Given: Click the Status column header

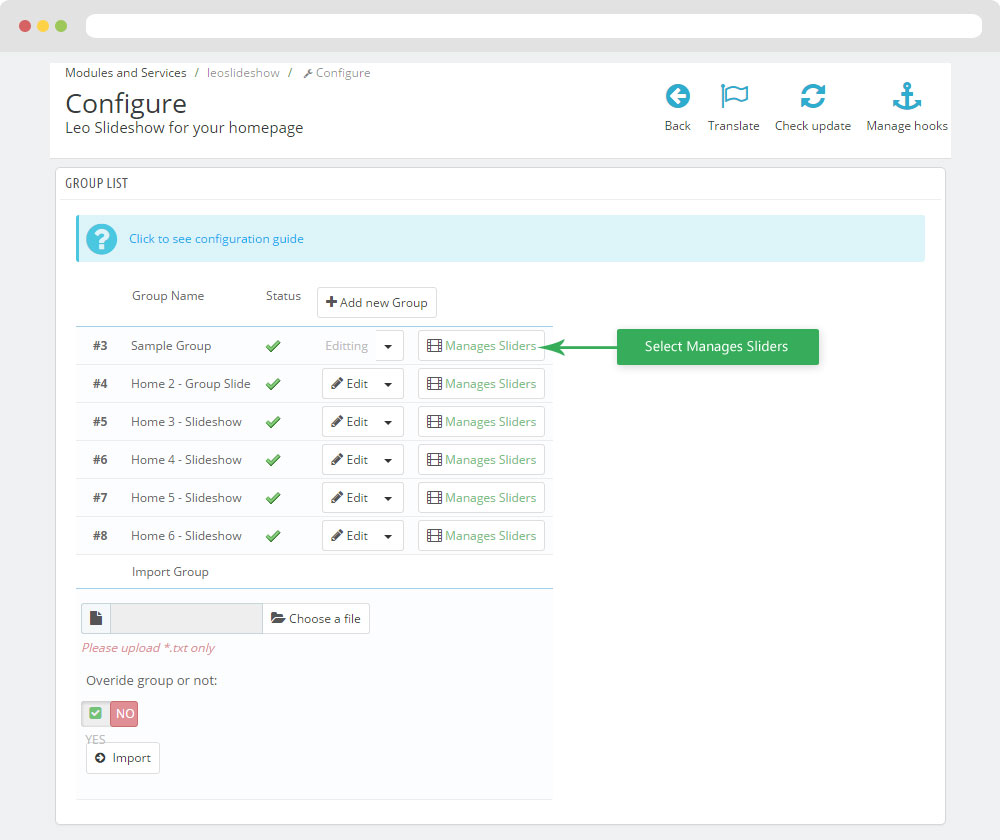Looking at the screenshot, I should pos(283,296).
